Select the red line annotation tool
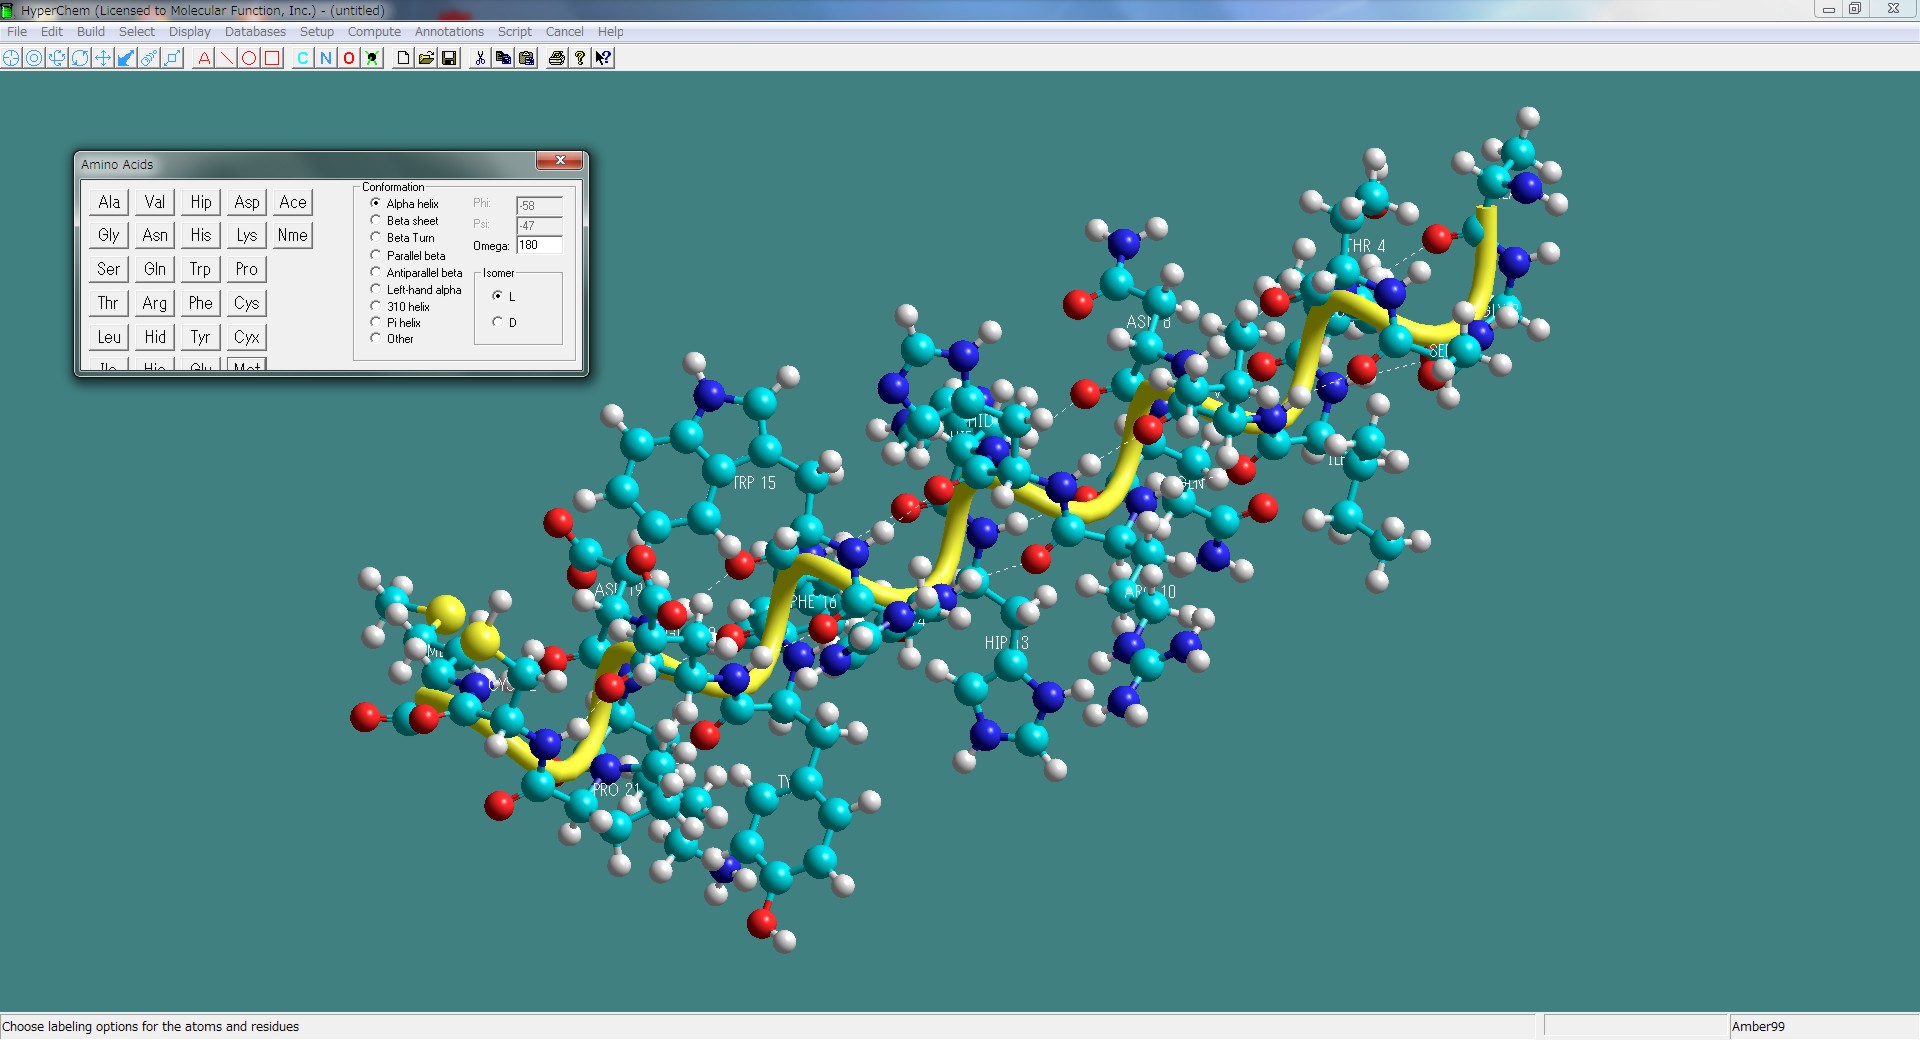1920x1040 pixels. [227, 58]
